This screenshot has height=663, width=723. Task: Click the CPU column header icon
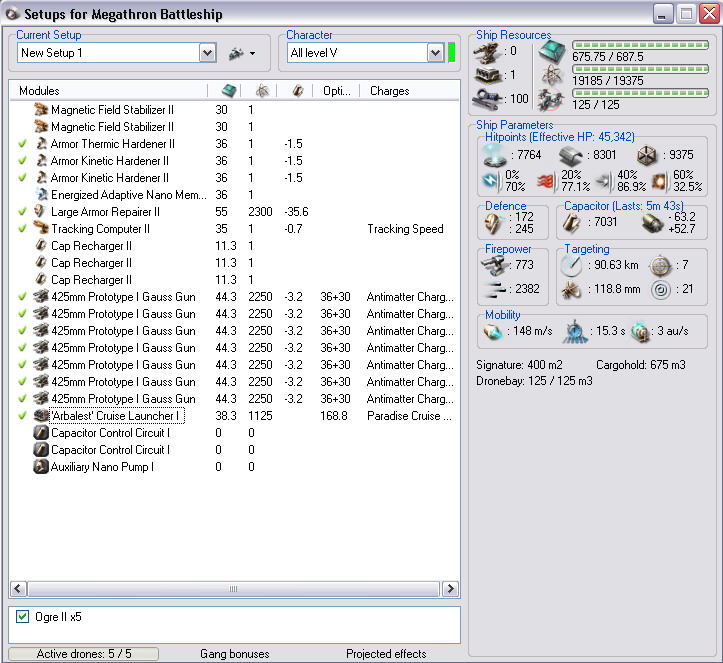click(229, 91)
